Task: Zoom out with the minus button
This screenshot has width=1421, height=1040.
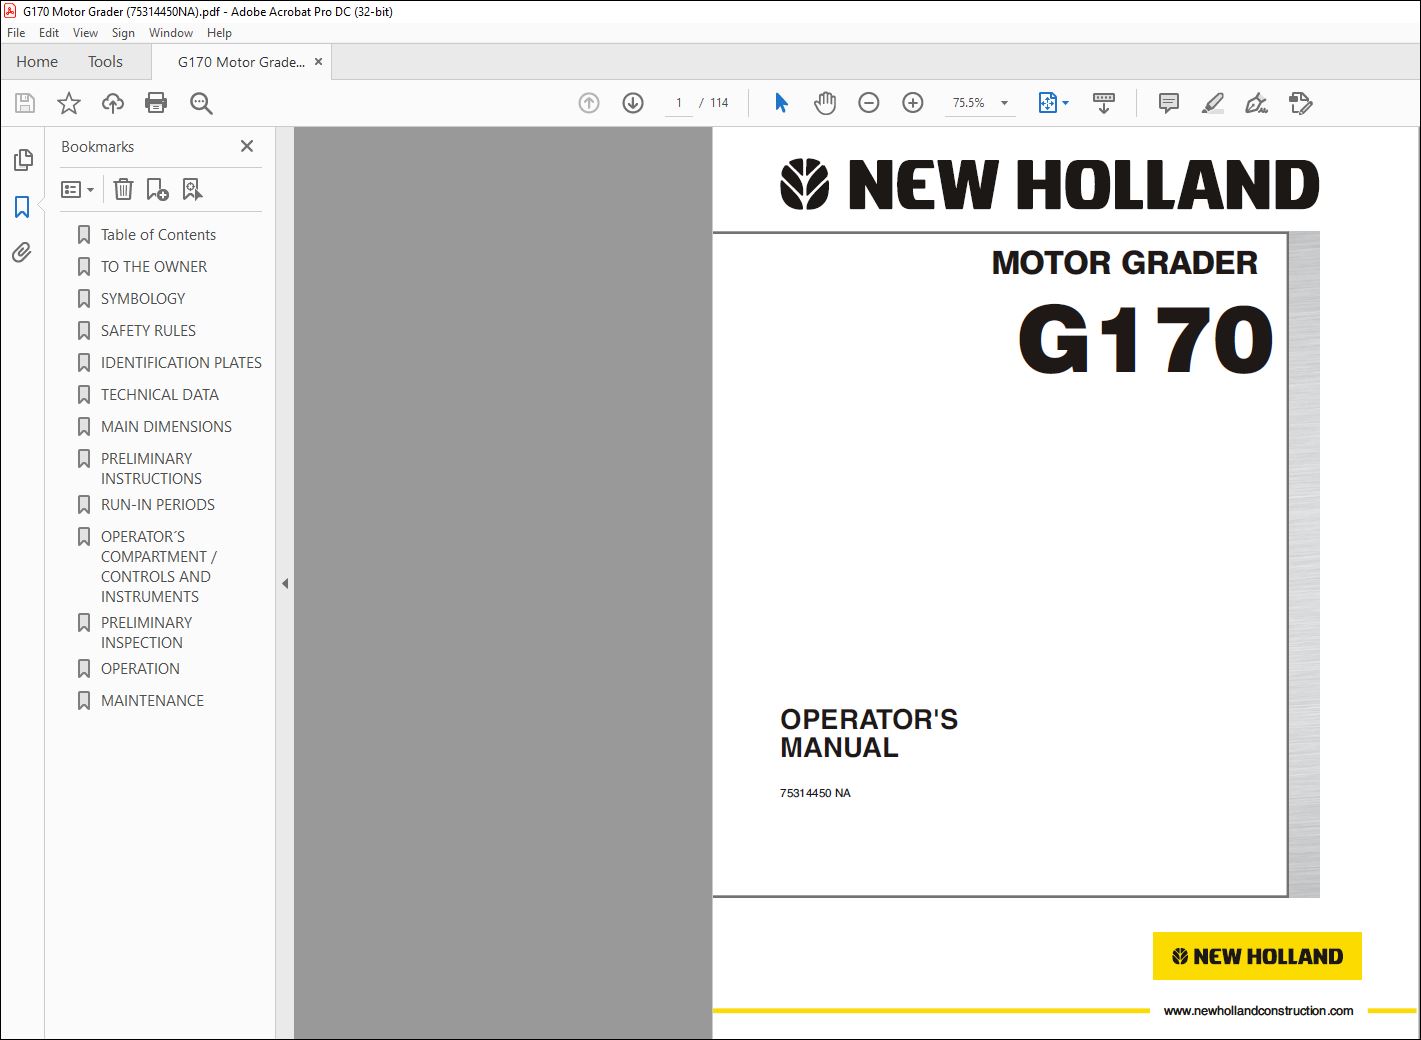Action: (x=869, y=103)
